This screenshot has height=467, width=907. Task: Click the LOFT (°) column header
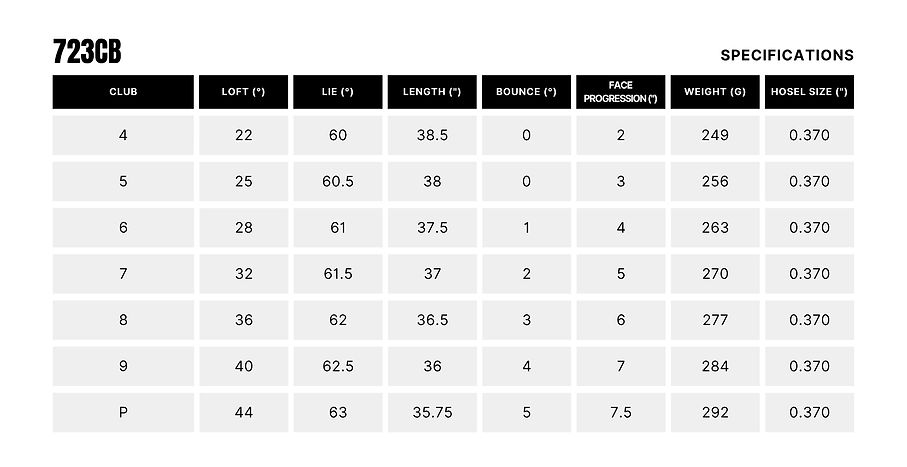point(243,92)
